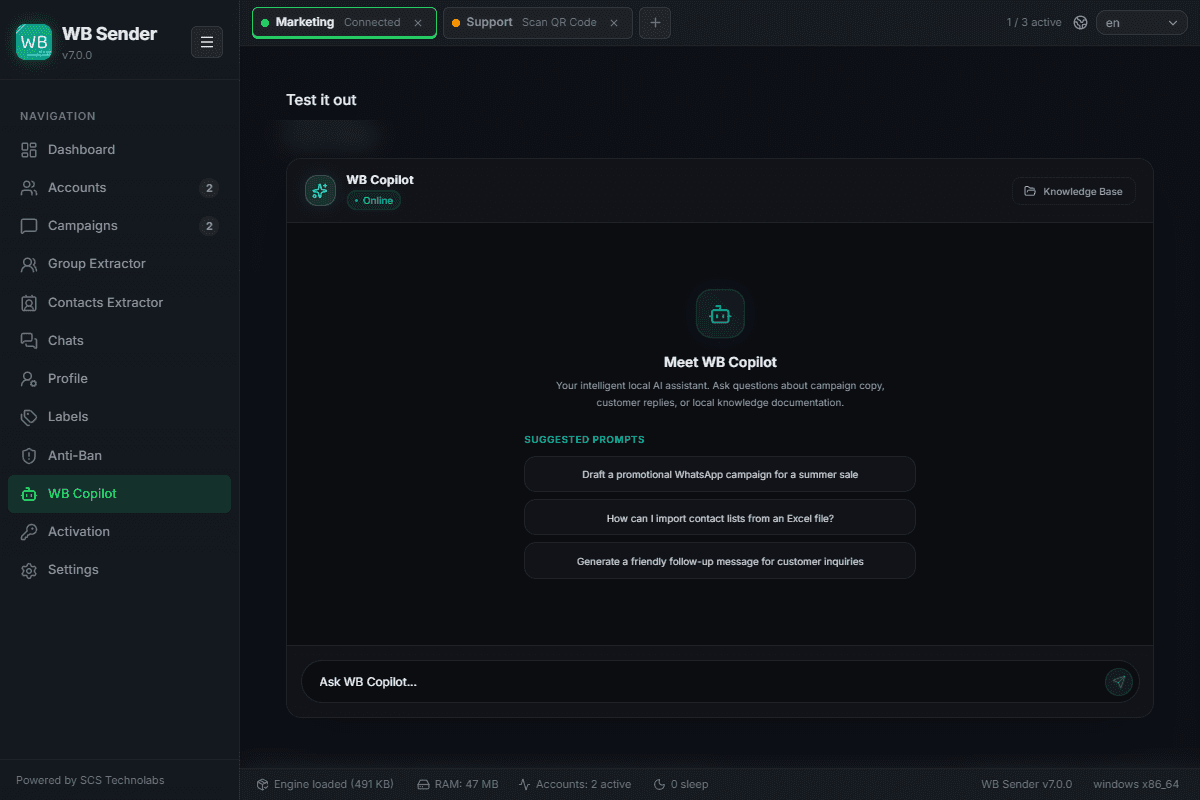Click the Accounts count badge 2

[208, 188]
